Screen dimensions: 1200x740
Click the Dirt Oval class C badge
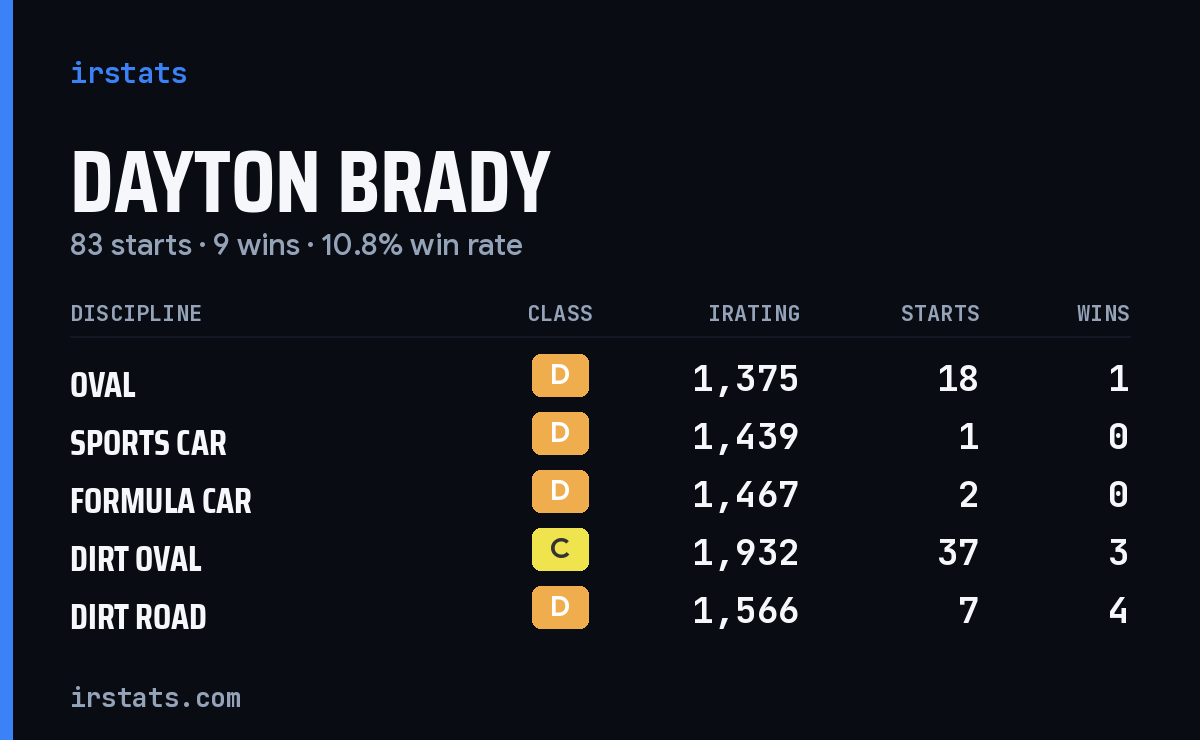(560, 550)
